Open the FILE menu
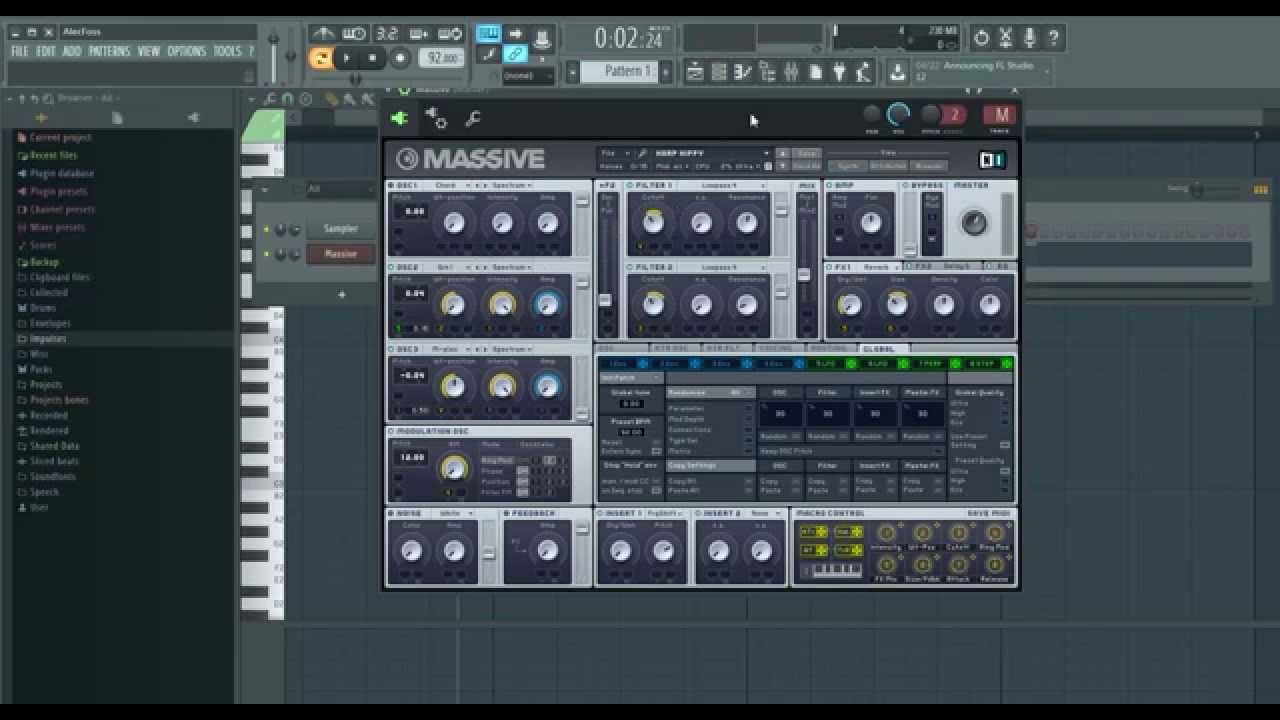 (19, 51)
